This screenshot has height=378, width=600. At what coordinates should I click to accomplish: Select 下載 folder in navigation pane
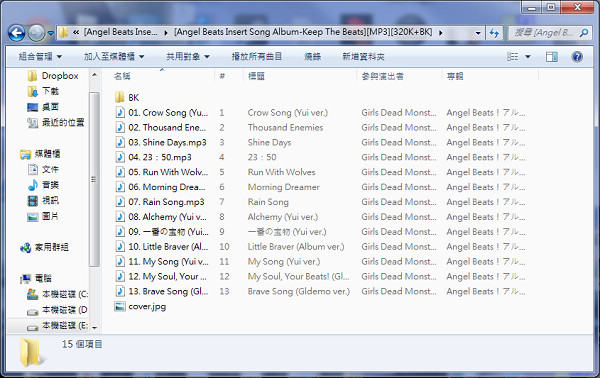point(43,91)
